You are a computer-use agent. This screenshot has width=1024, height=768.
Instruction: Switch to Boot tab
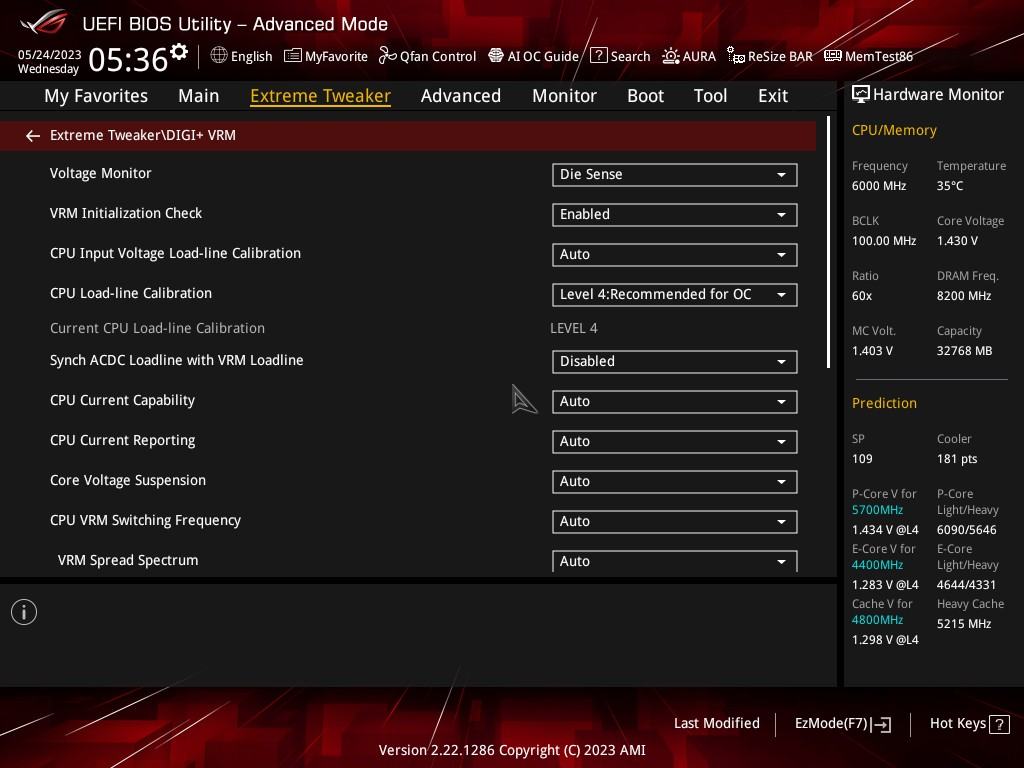click(645, 95)
